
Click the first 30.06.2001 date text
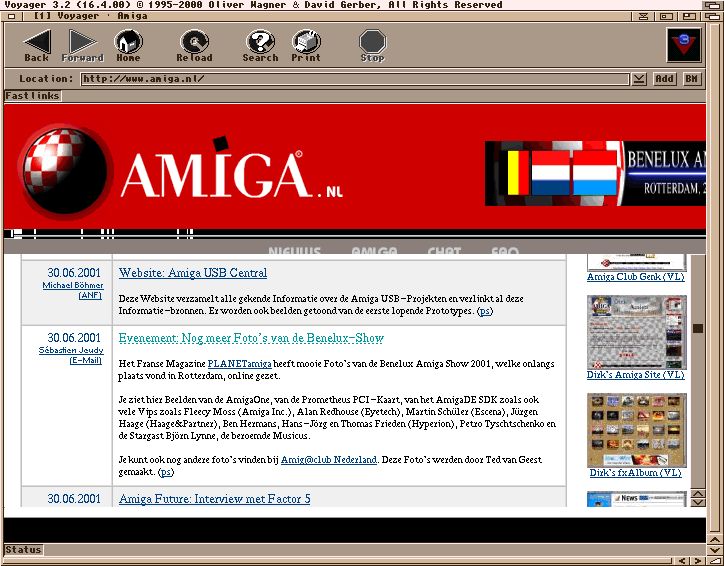[x=74, y=273]
